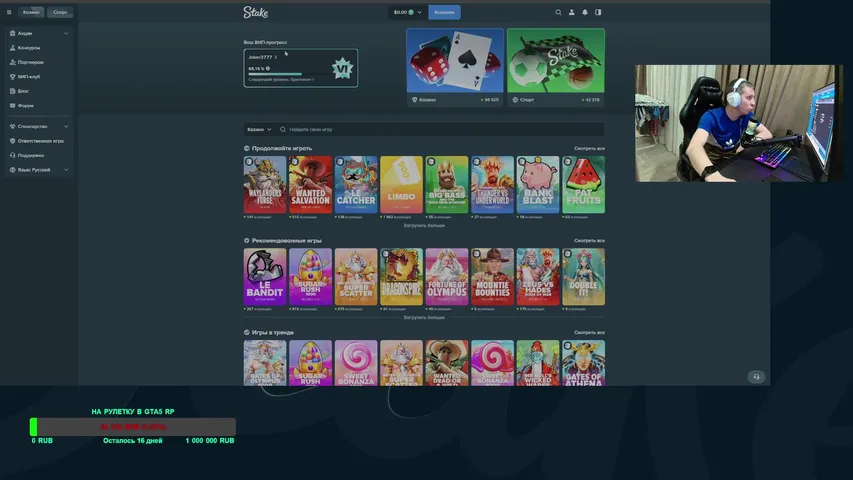The image size is (853, 480).
Task: Toggle the right side panel icon
Action: tap(598, 12)
